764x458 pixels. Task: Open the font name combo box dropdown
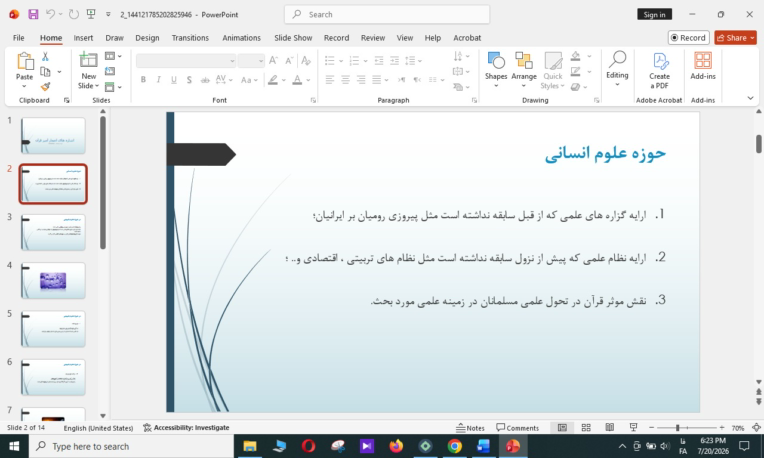coord(232,60)
